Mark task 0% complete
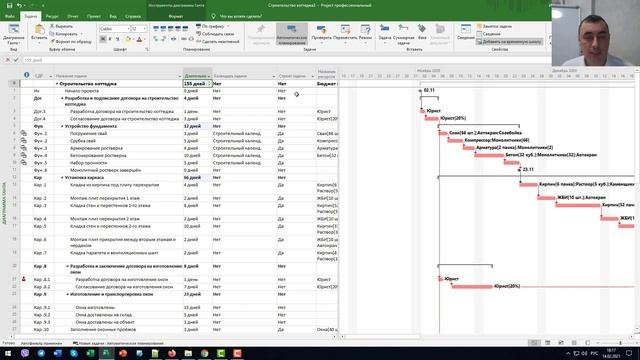The image size is (640, 360). click(156, 29)
